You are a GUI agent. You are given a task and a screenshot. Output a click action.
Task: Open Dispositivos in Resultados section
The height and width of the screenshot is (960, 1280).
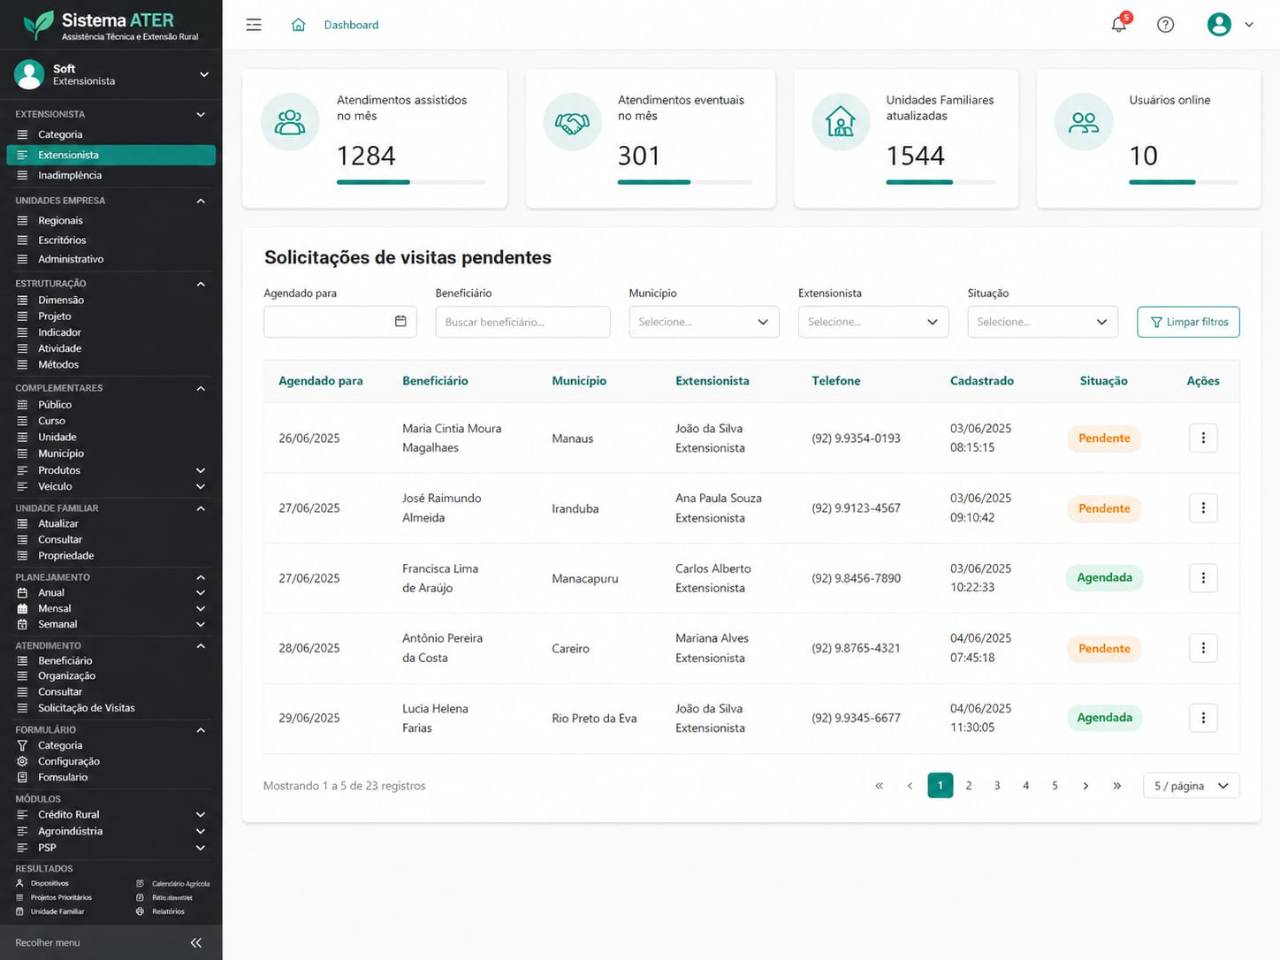point(43,884)
